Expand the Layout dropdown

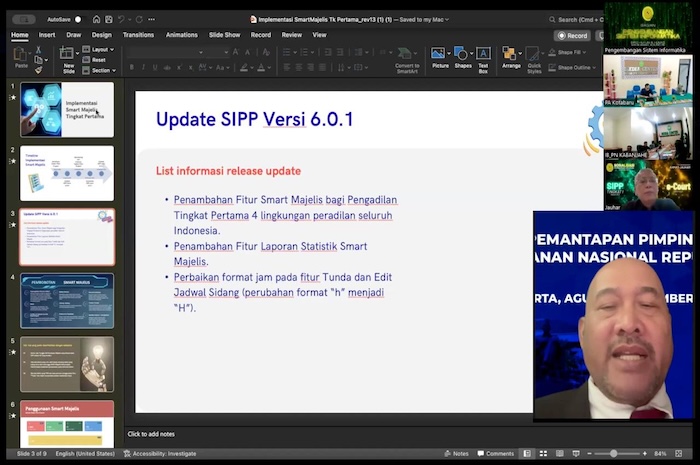point(99,49)
